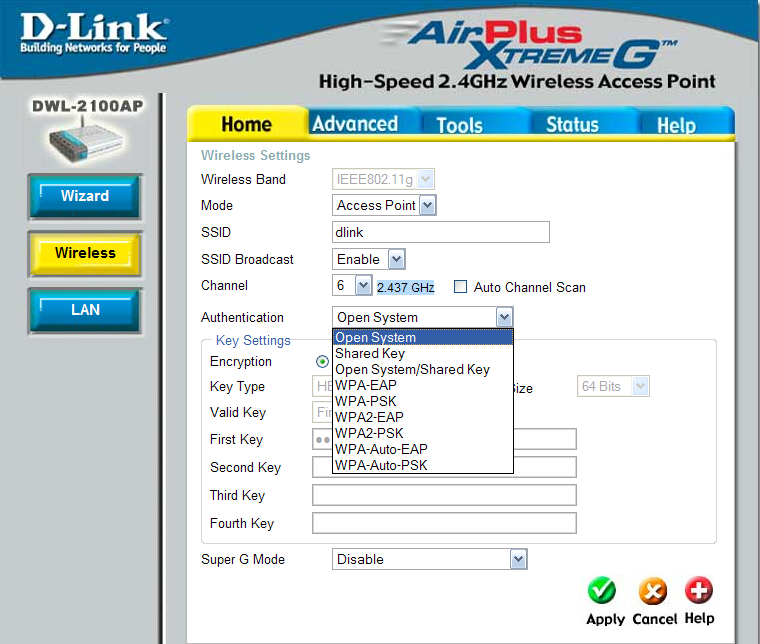Select Open System in the authentication list
This screenshot has width=760, height=644.
click(423, 337)
